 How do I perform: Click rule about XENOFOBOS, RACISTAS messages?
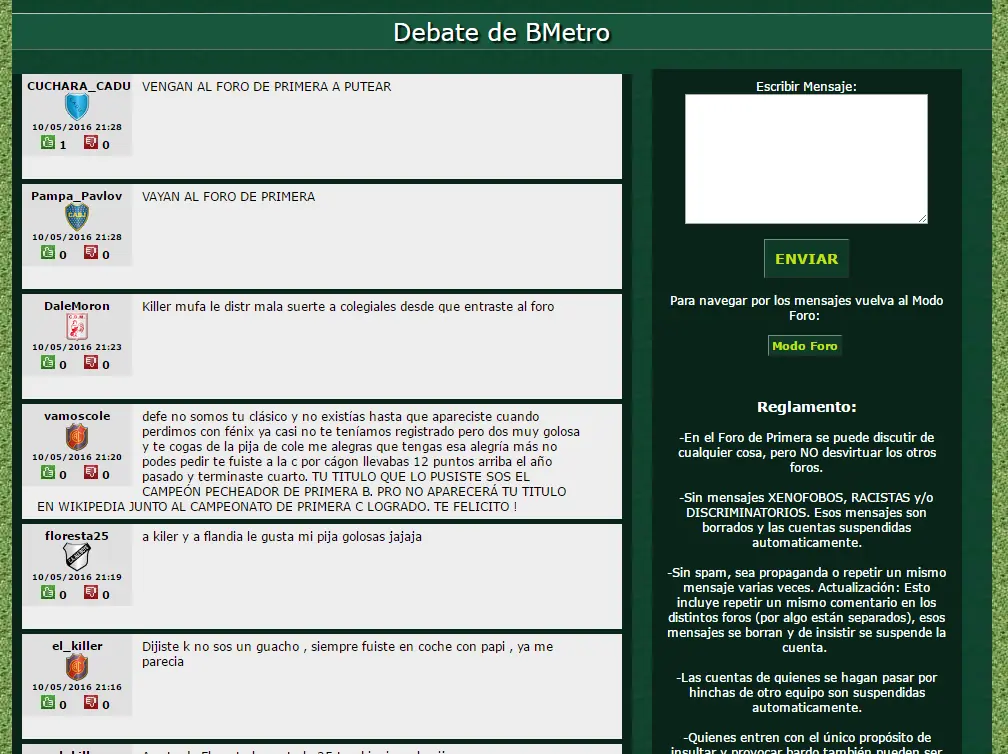point(806,520)
